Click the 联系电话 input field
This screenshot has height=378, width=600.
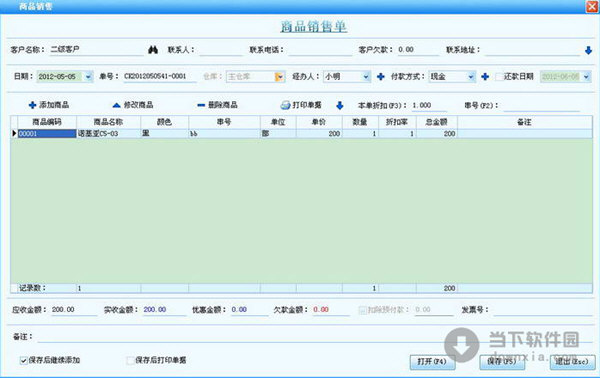[320, 50]
